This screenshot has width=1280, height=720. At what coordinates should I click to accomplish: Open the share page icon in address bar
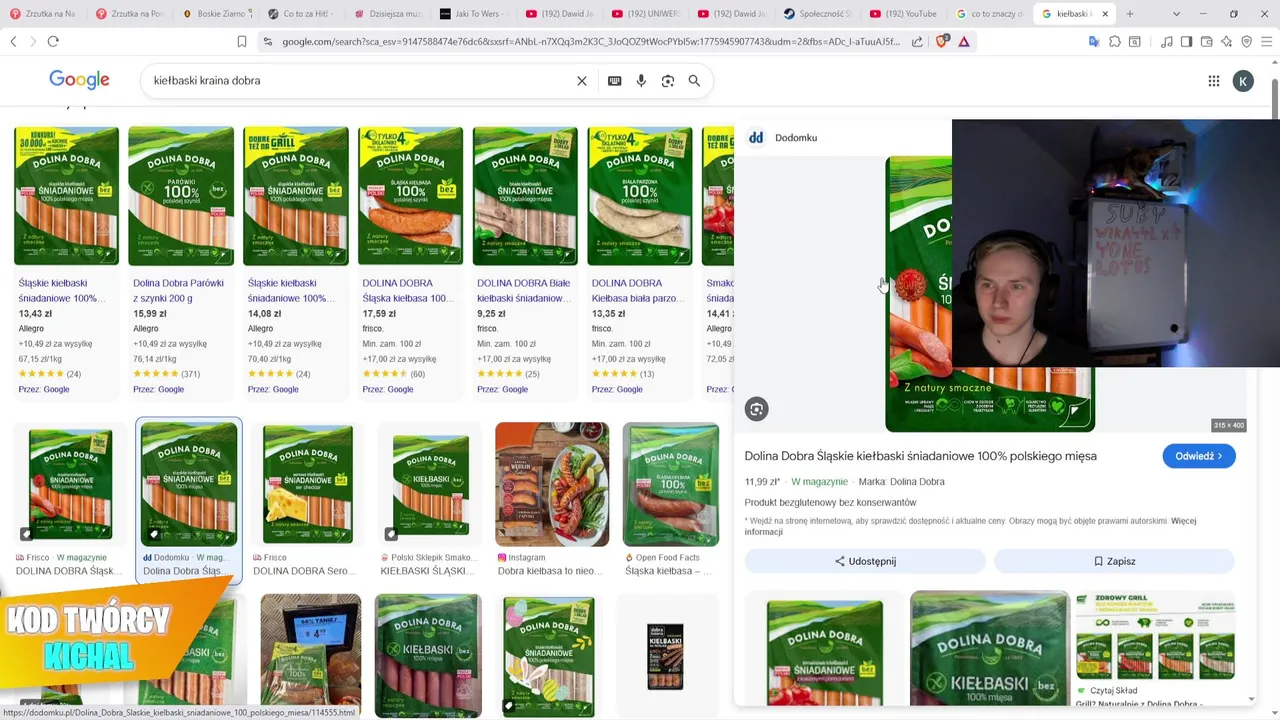(917, 41)
